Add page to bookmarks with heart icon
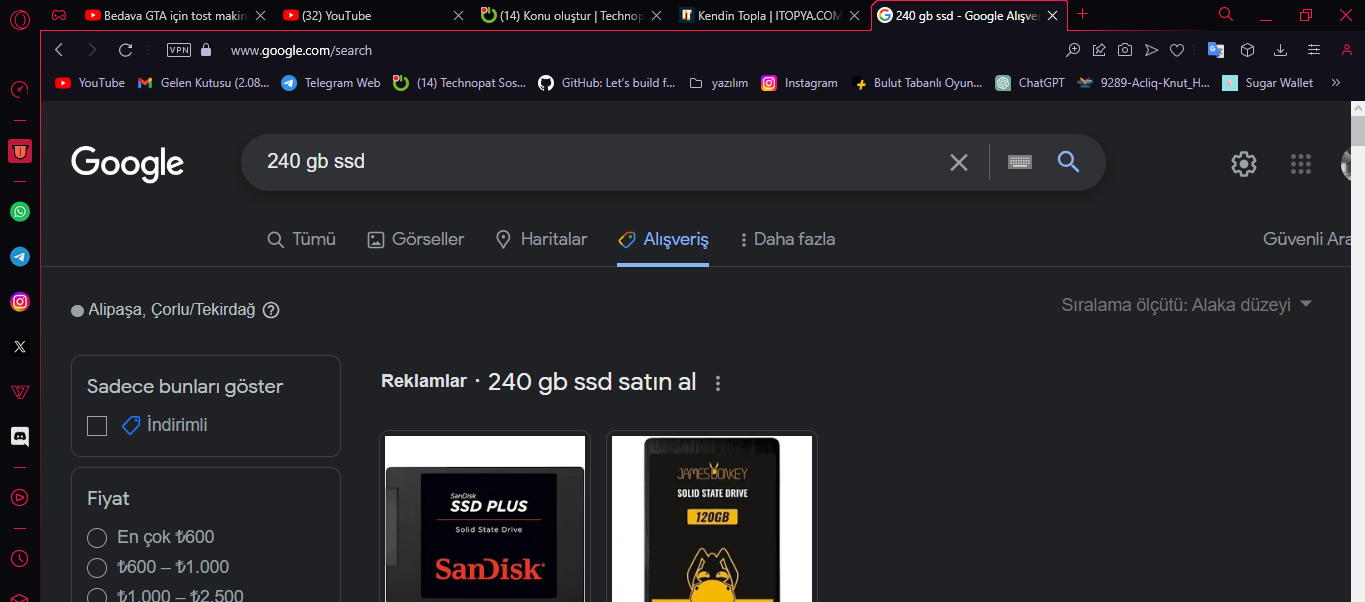The image size is (1365, 602). (x=1177, y=50)
